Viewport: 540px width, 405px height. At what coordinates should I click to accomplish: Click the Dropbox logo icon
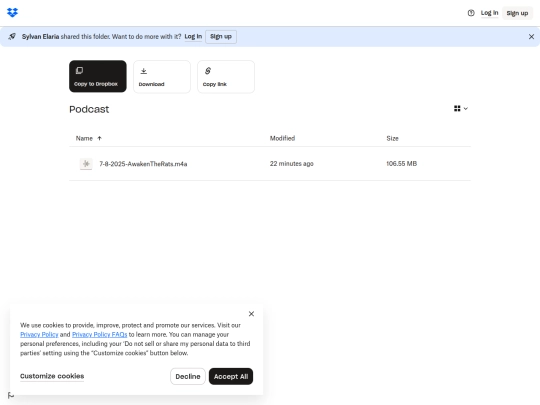point(12,13)
